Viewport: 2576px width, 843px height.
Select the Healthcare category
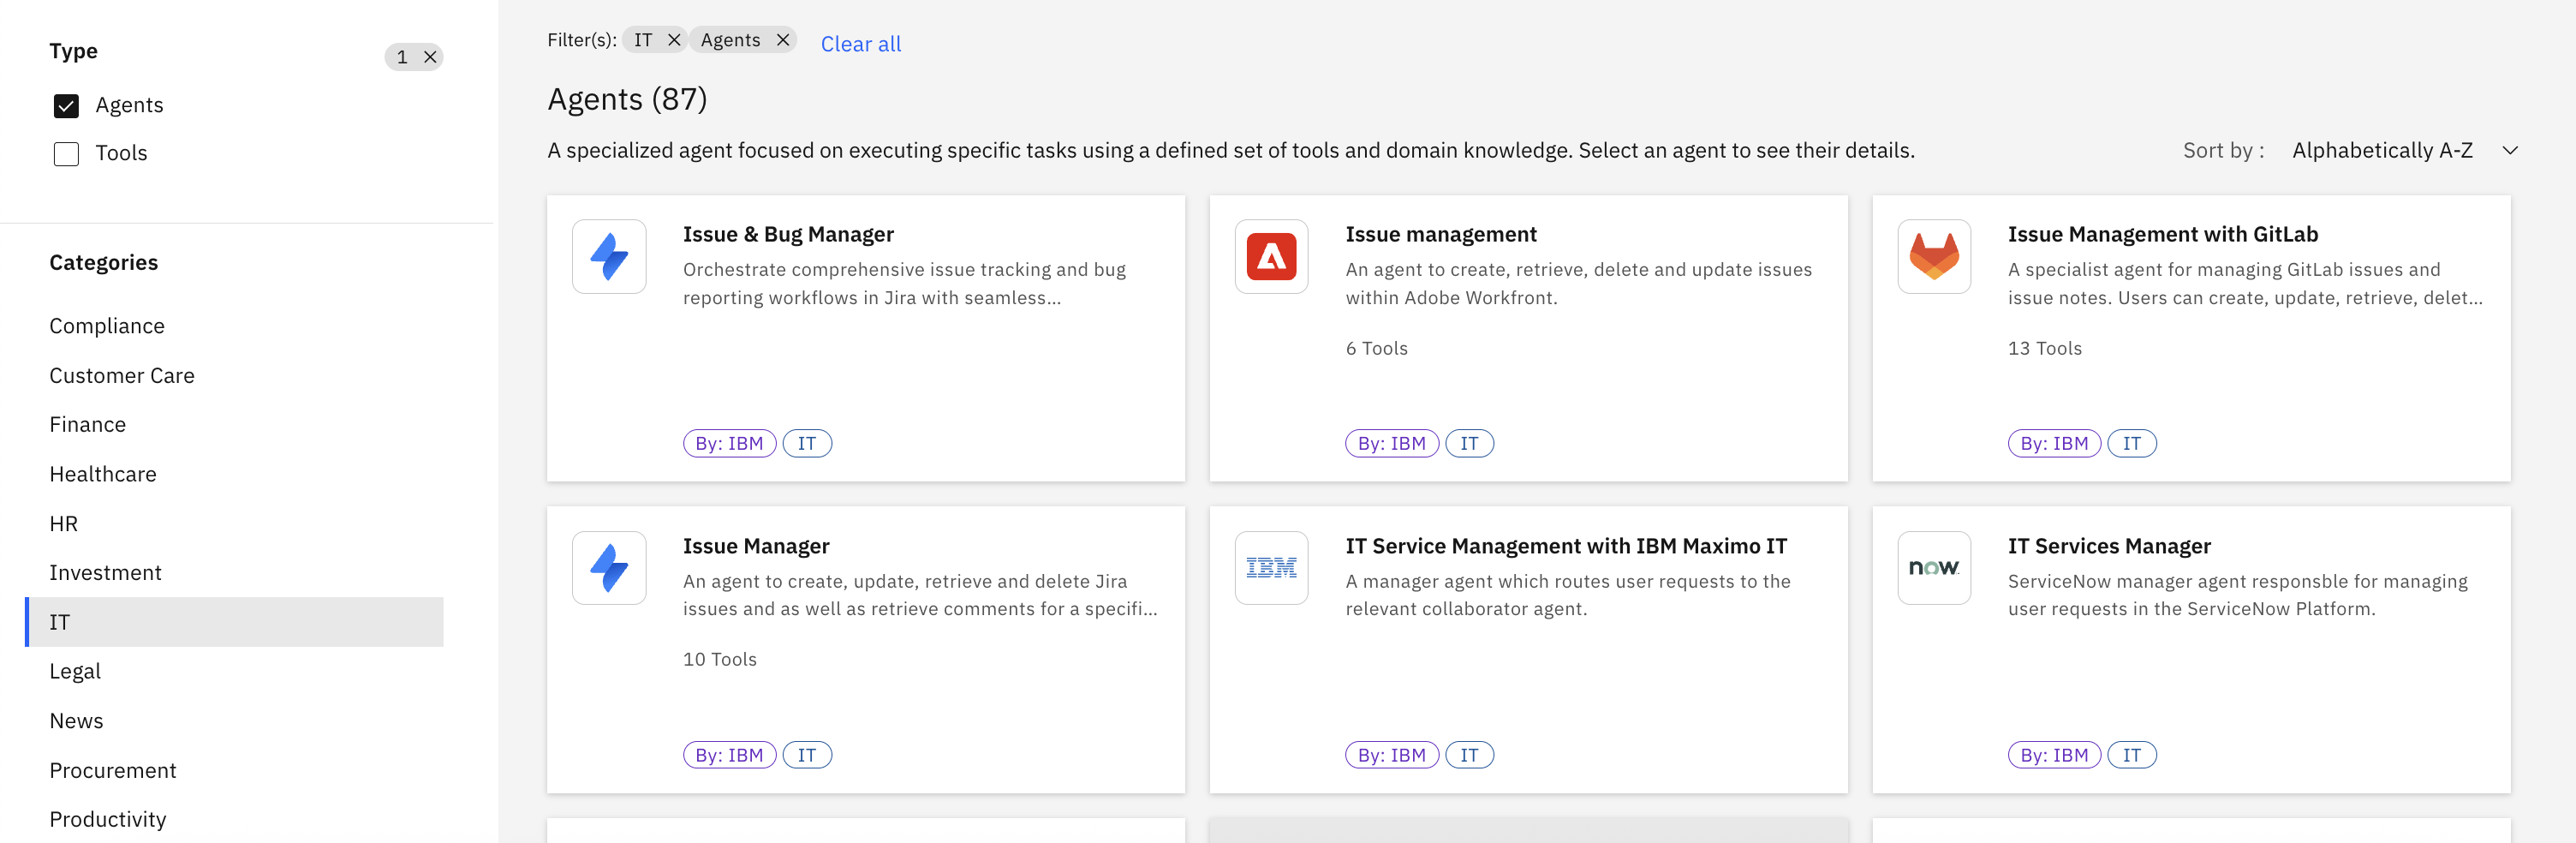tap(103, 474)
